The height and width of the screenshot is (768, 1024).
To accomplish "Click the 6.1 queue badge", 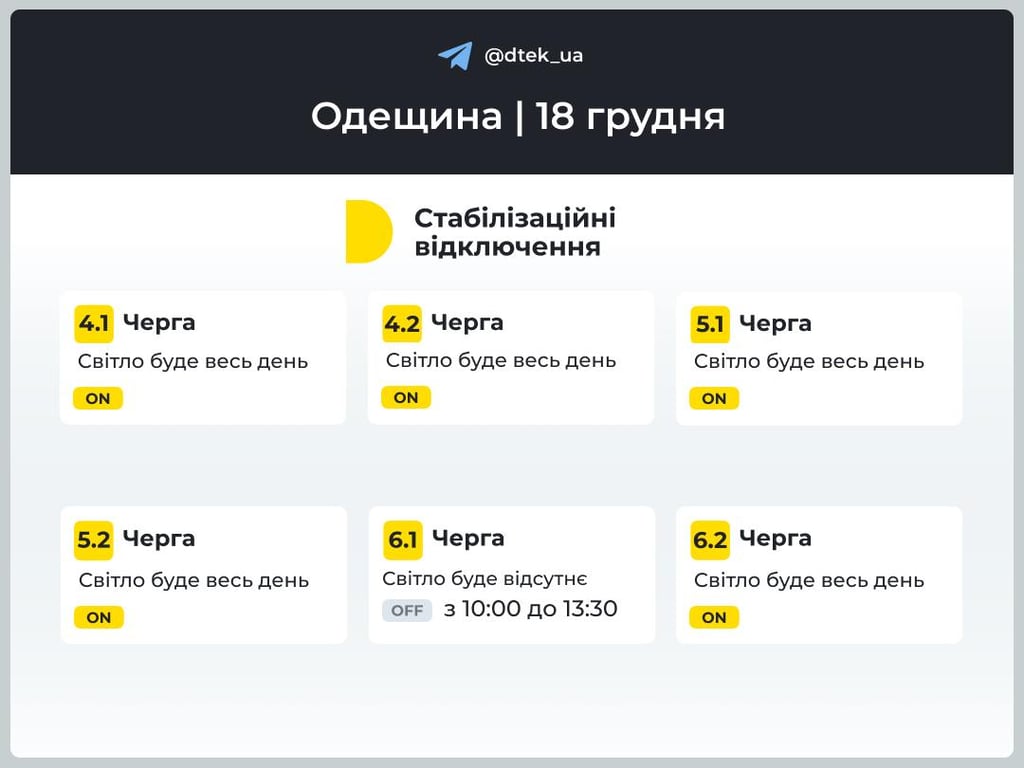I will pos(404,539).
